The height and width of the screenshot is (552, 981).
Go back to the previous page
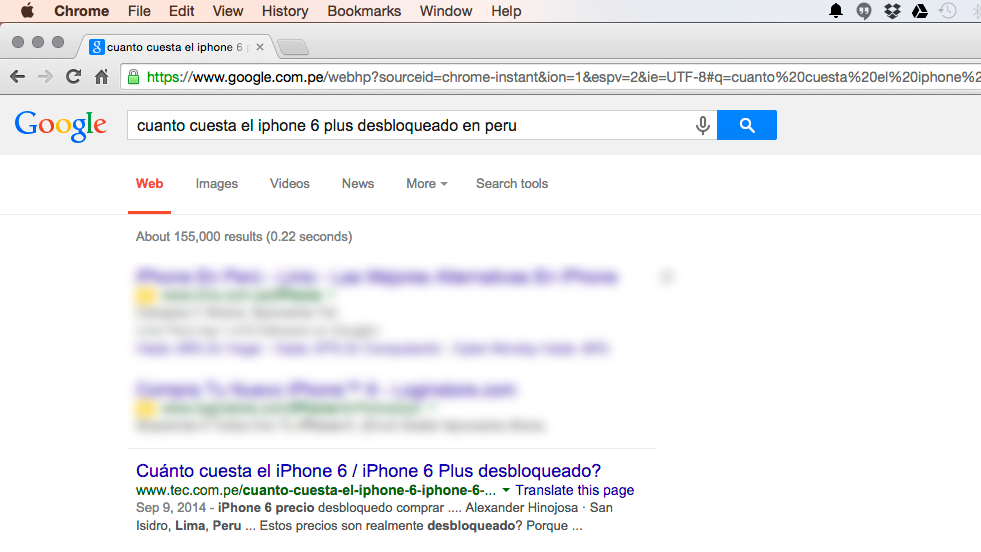click(x=18, y=77)
